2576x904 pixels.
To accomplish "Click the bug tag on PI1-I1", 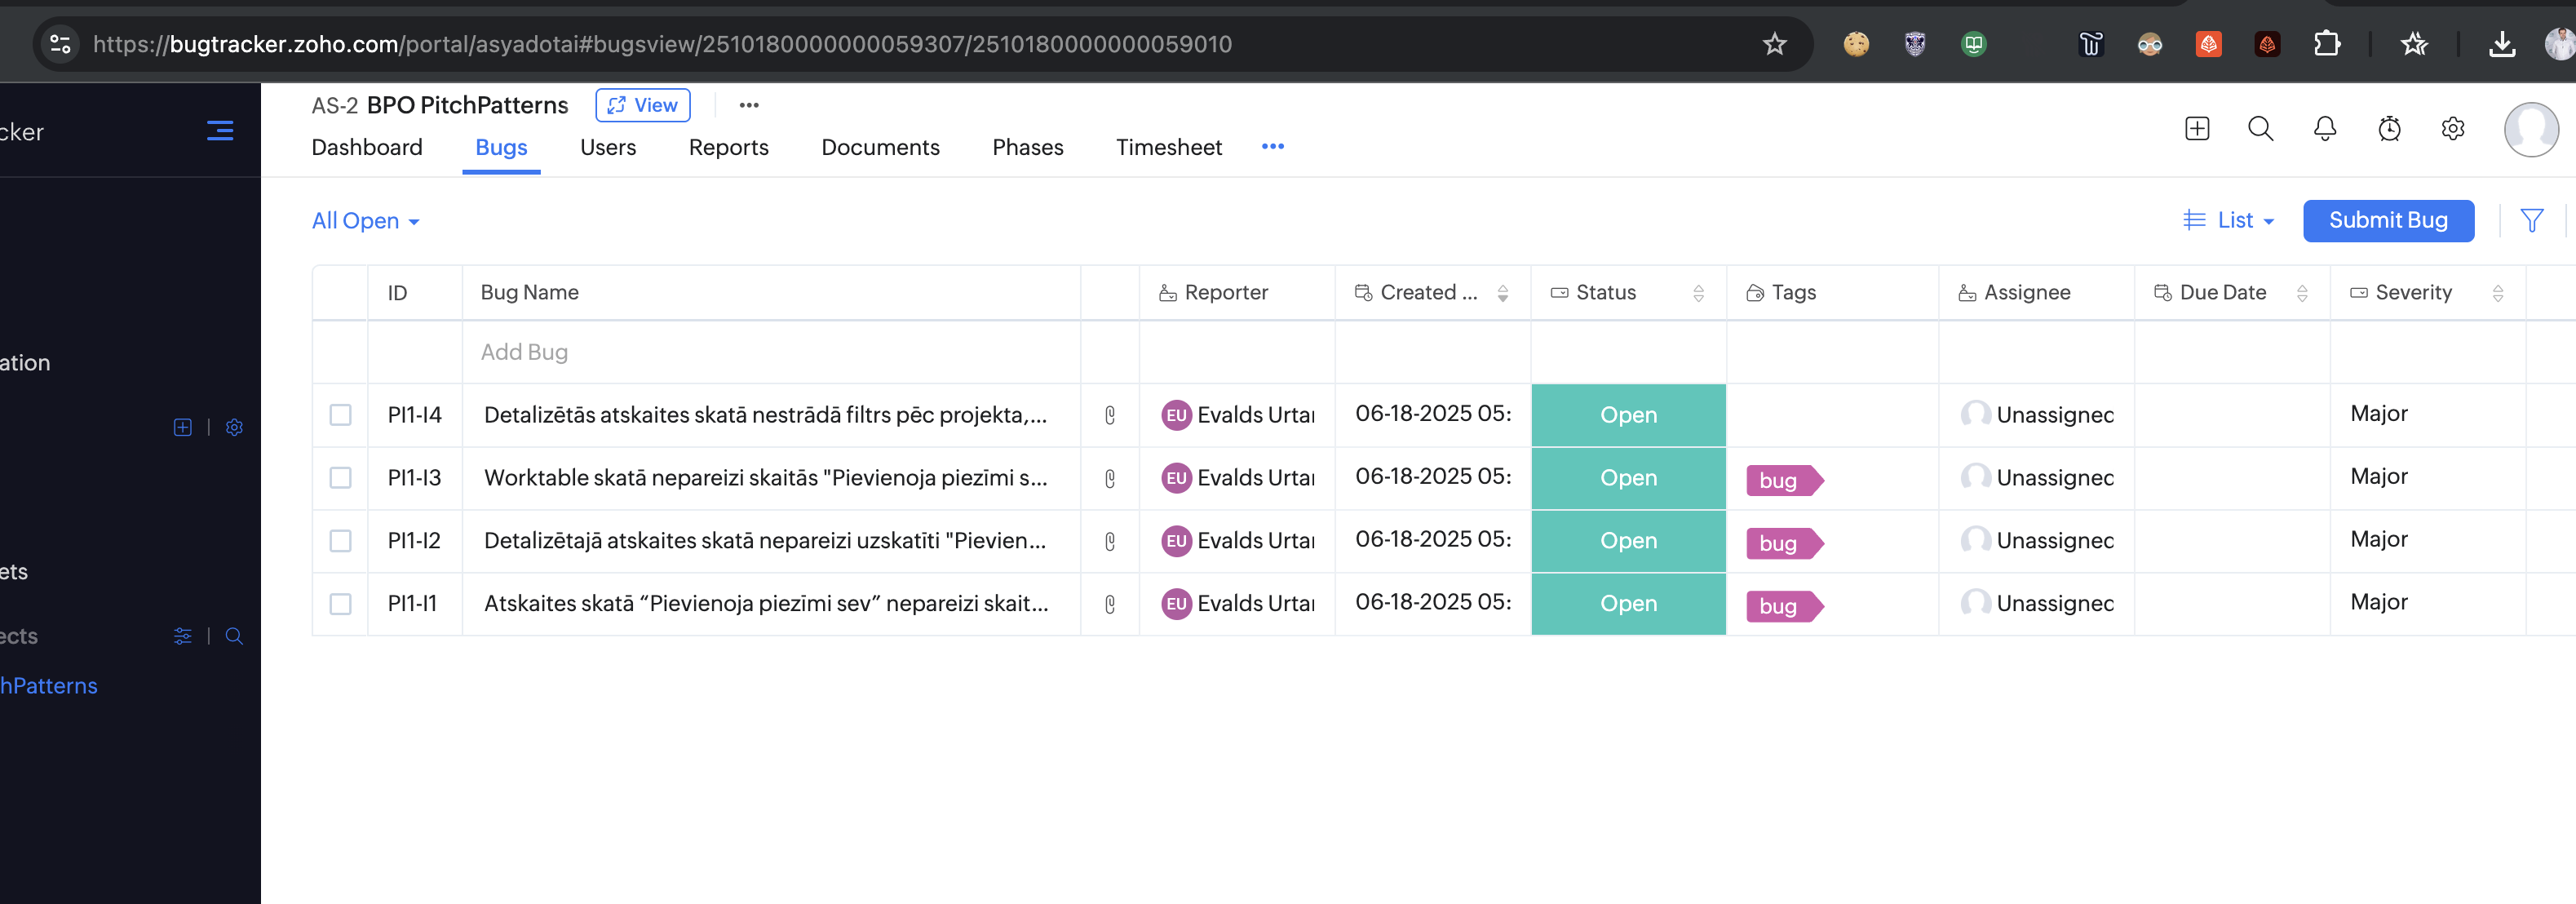I will click(x=1783, y=606).
